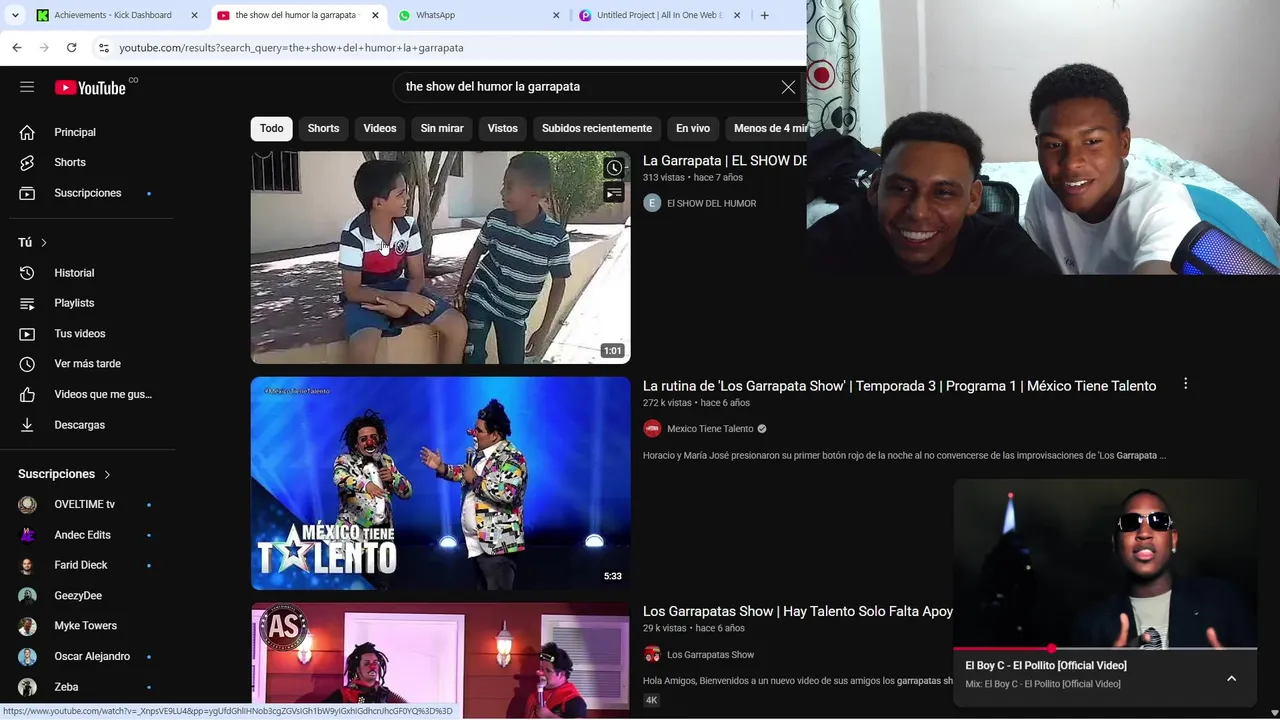Click EL SHOW DEL HUMOR channel avatar
The width and height of the screenshot is (1280, 720).
652,203
